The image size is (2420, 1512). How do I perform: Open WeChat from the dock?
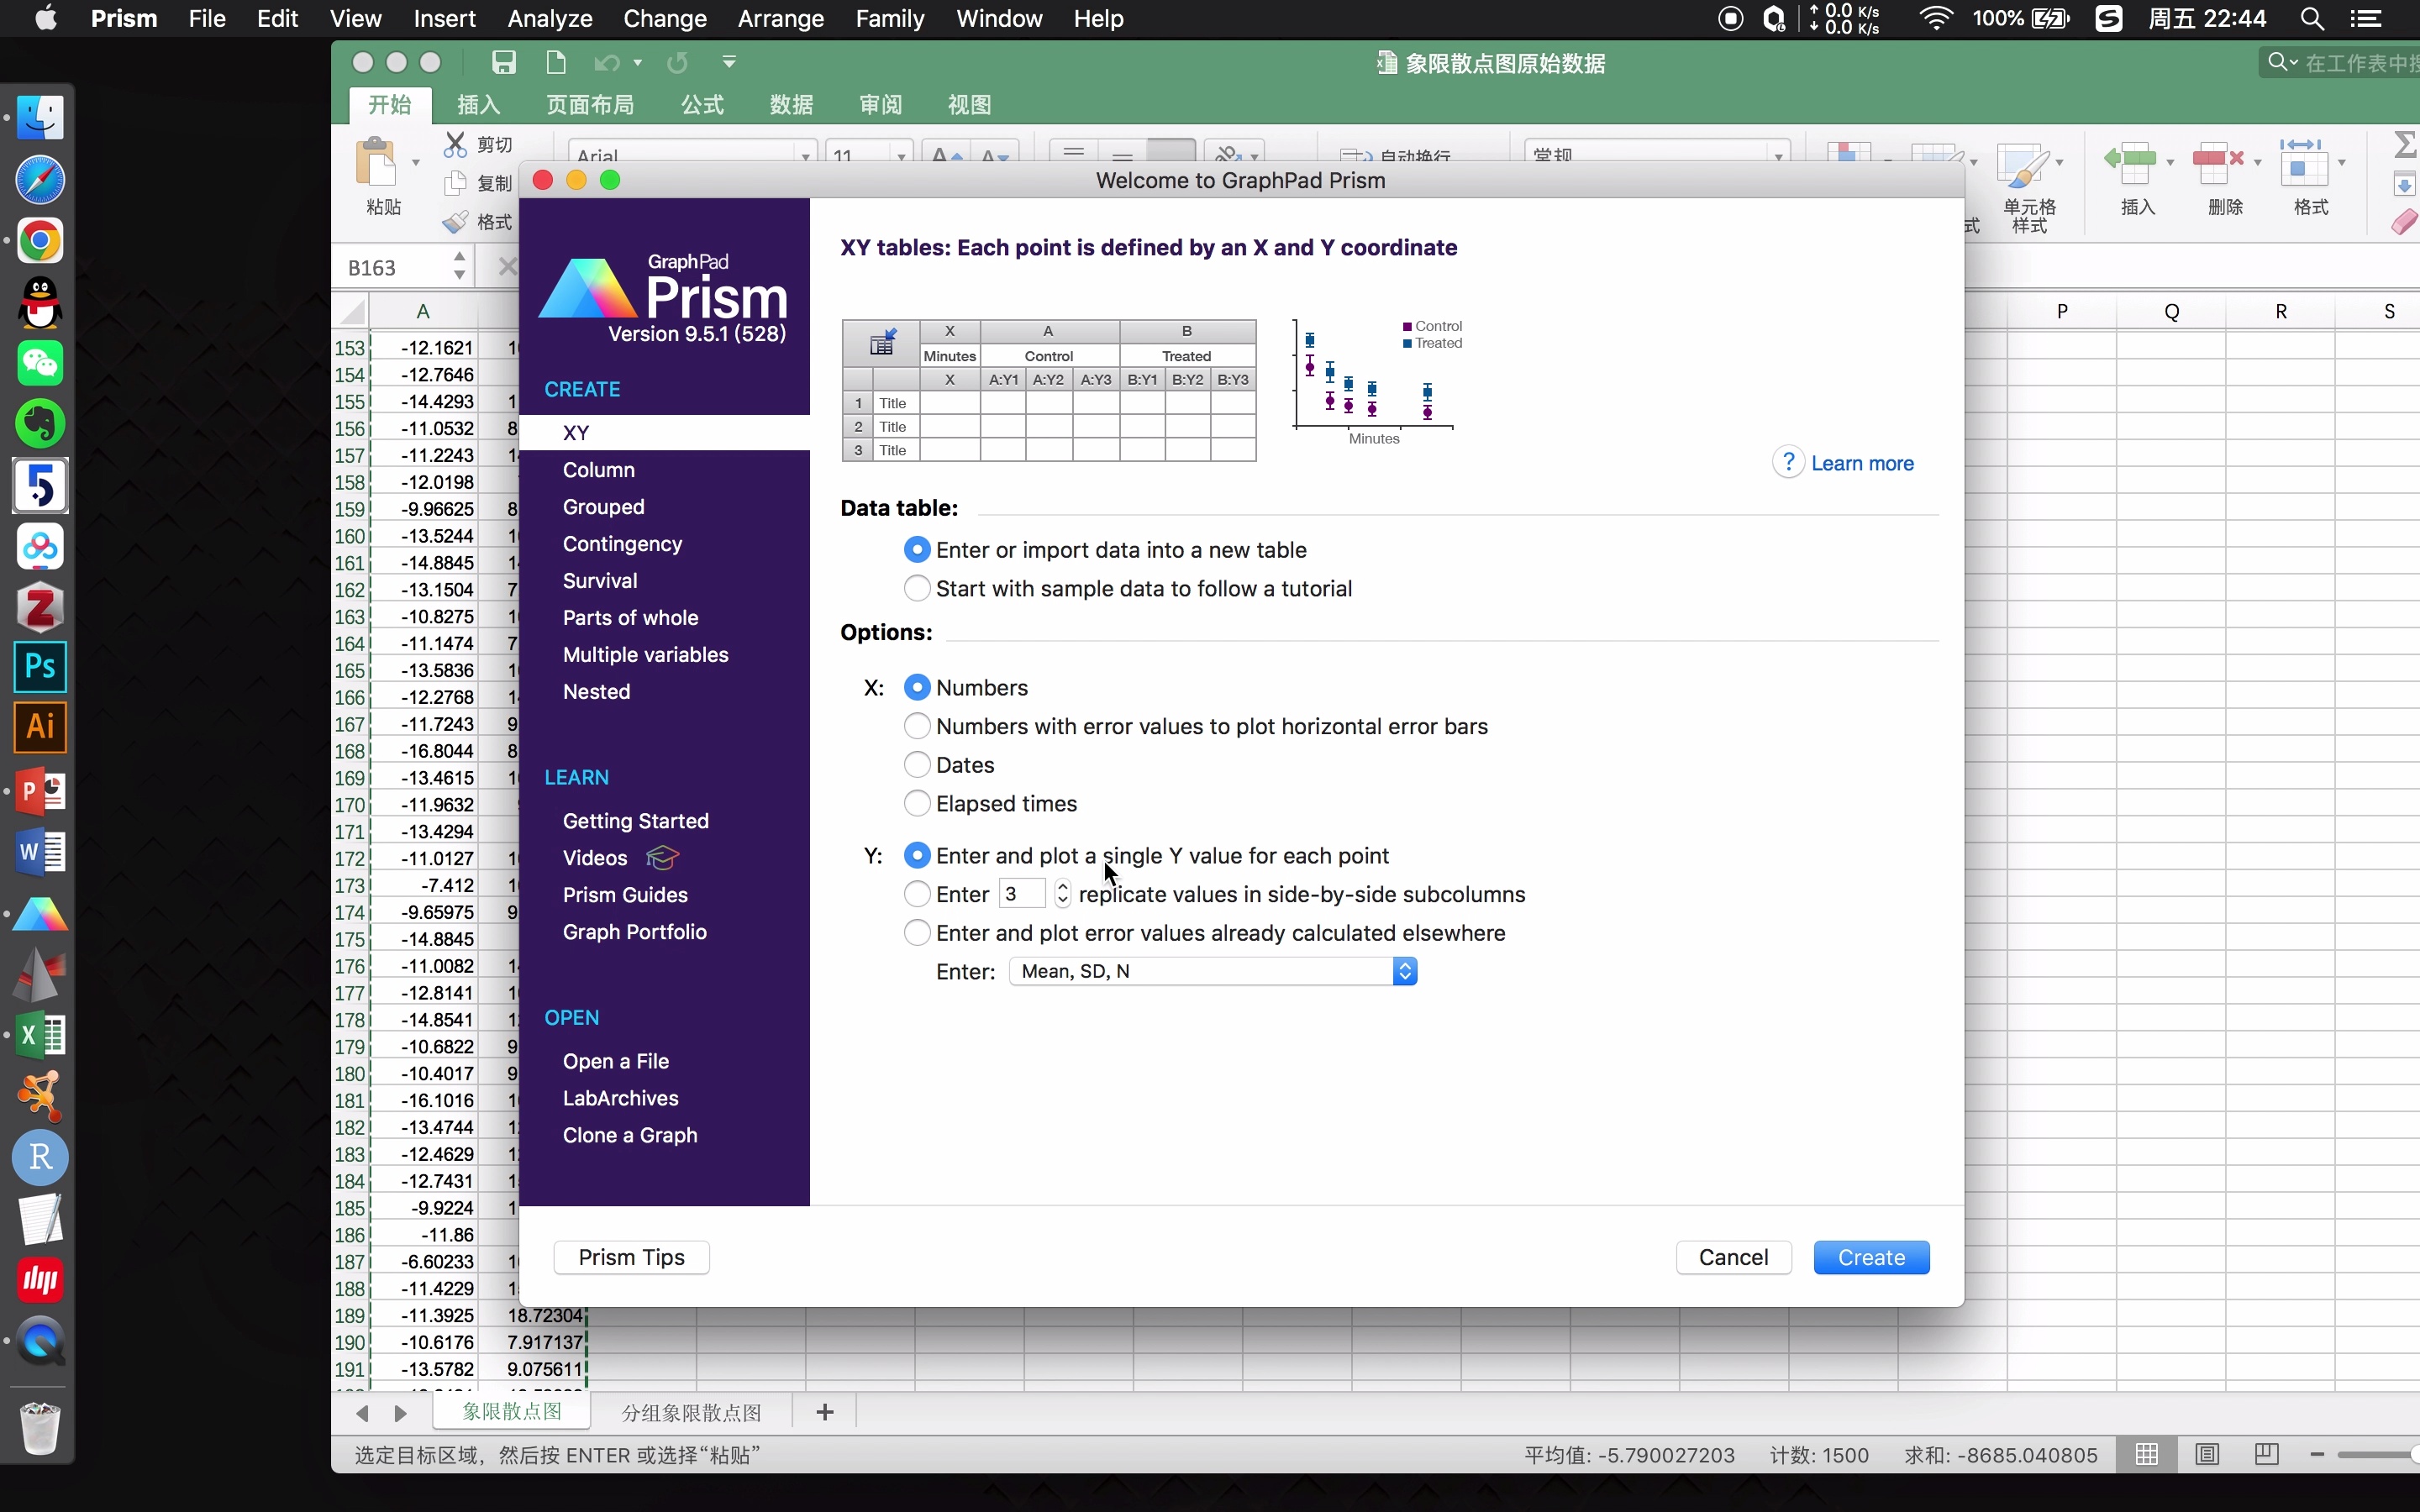40,363
